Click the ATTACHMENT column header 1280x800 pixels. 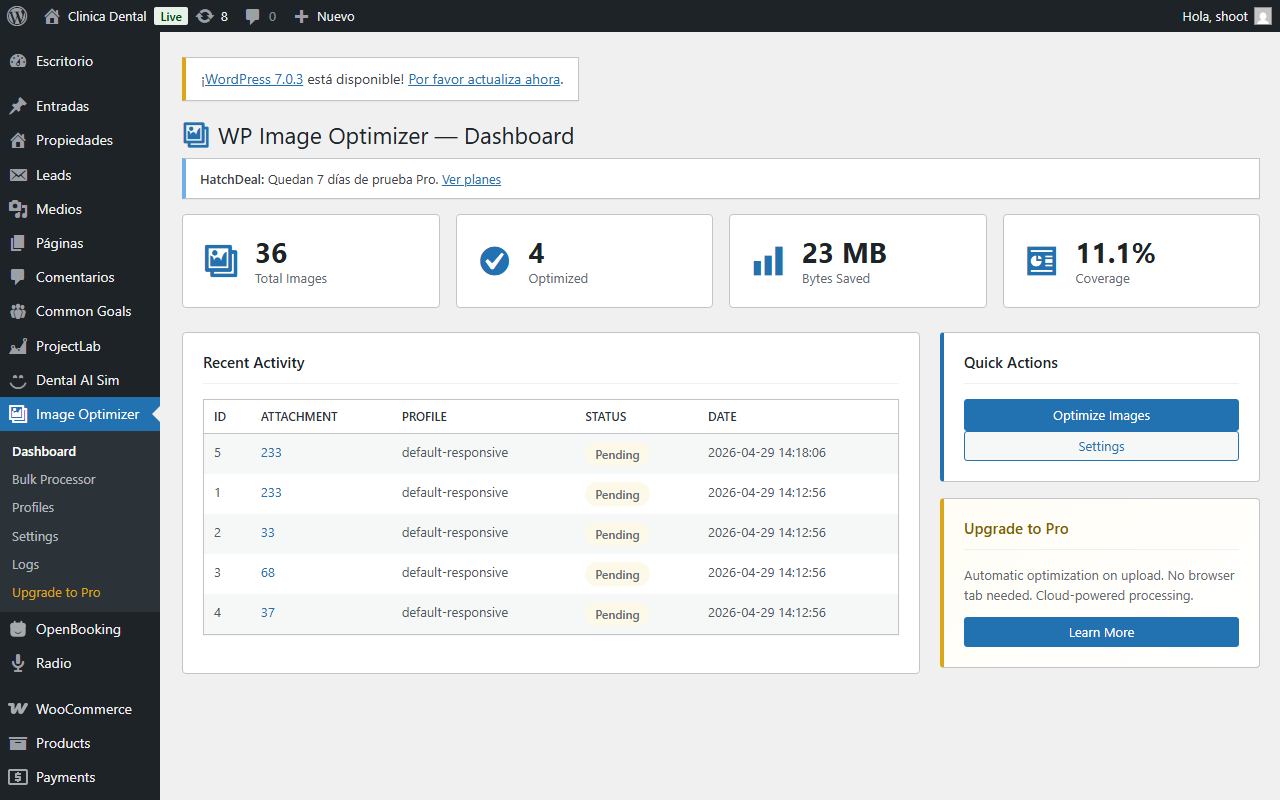(299, 416)
